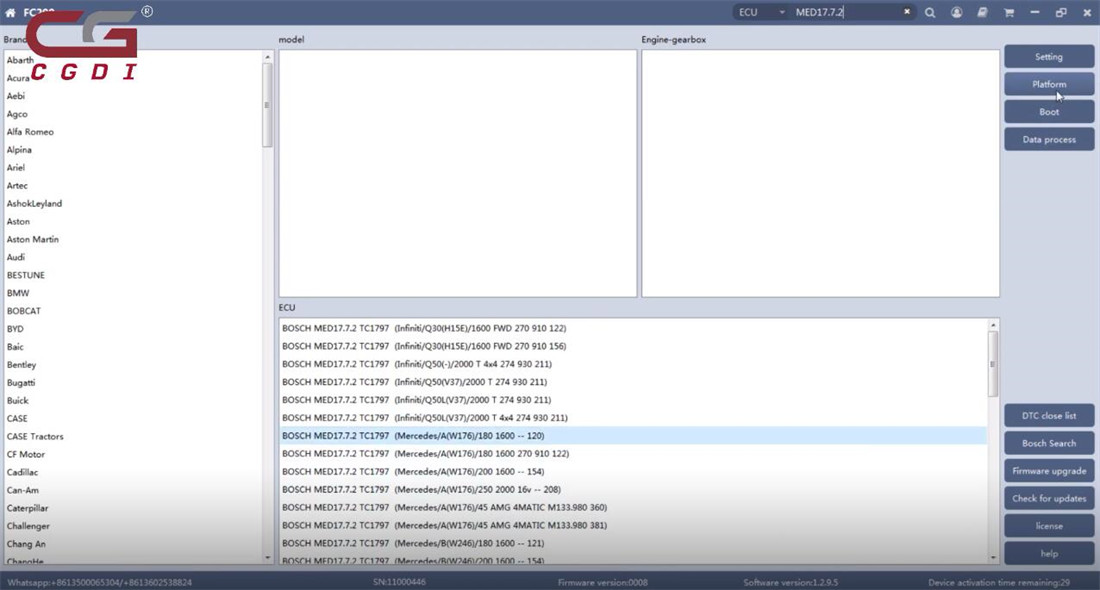Select ECU Infiniti Q50L(V37) 2000 T 4x4
Image resolution: width=1100 pixels, height=590 pixels.
pos(633,417)
